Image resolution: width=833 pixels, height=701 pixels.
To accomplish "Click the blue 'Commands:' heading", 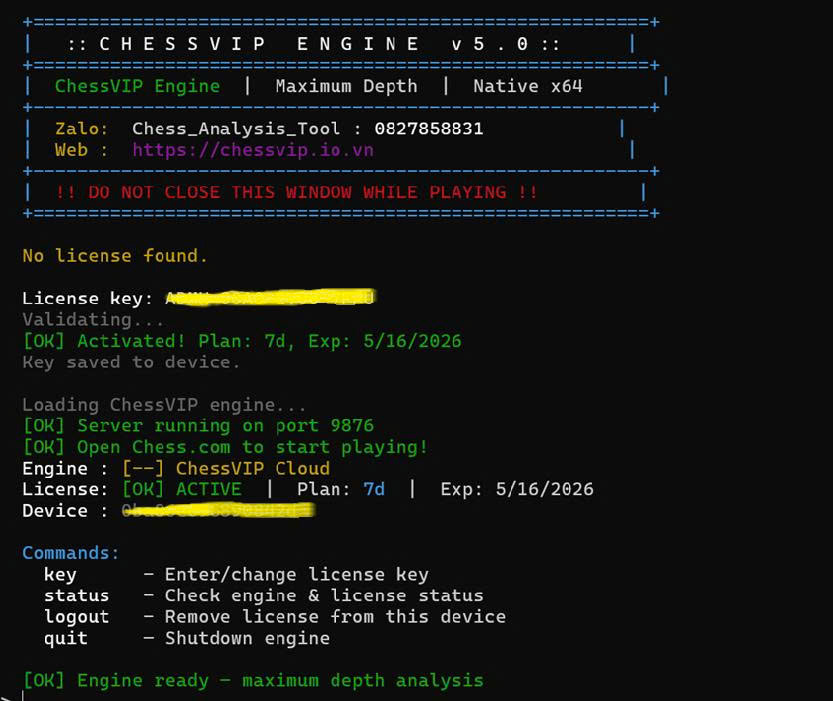I will (71, 553).
